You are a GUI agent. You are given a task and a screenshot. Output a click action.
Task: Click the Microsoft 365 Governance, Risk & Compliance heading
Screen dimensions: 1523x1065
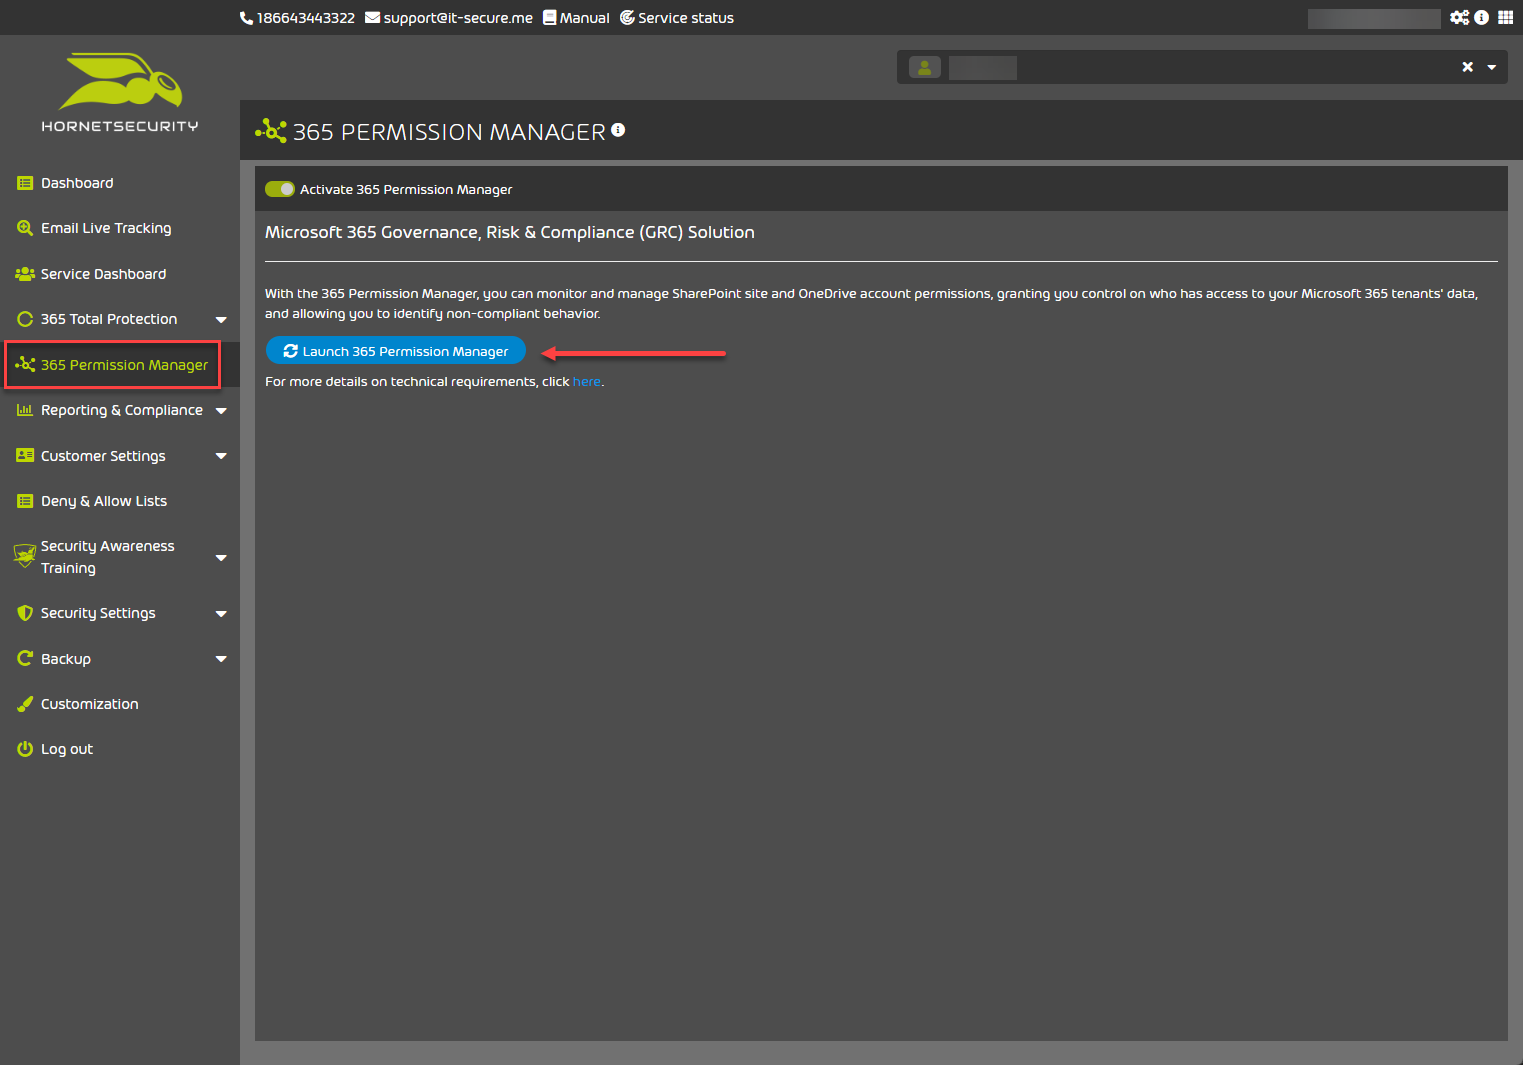[x=510, y=232]
